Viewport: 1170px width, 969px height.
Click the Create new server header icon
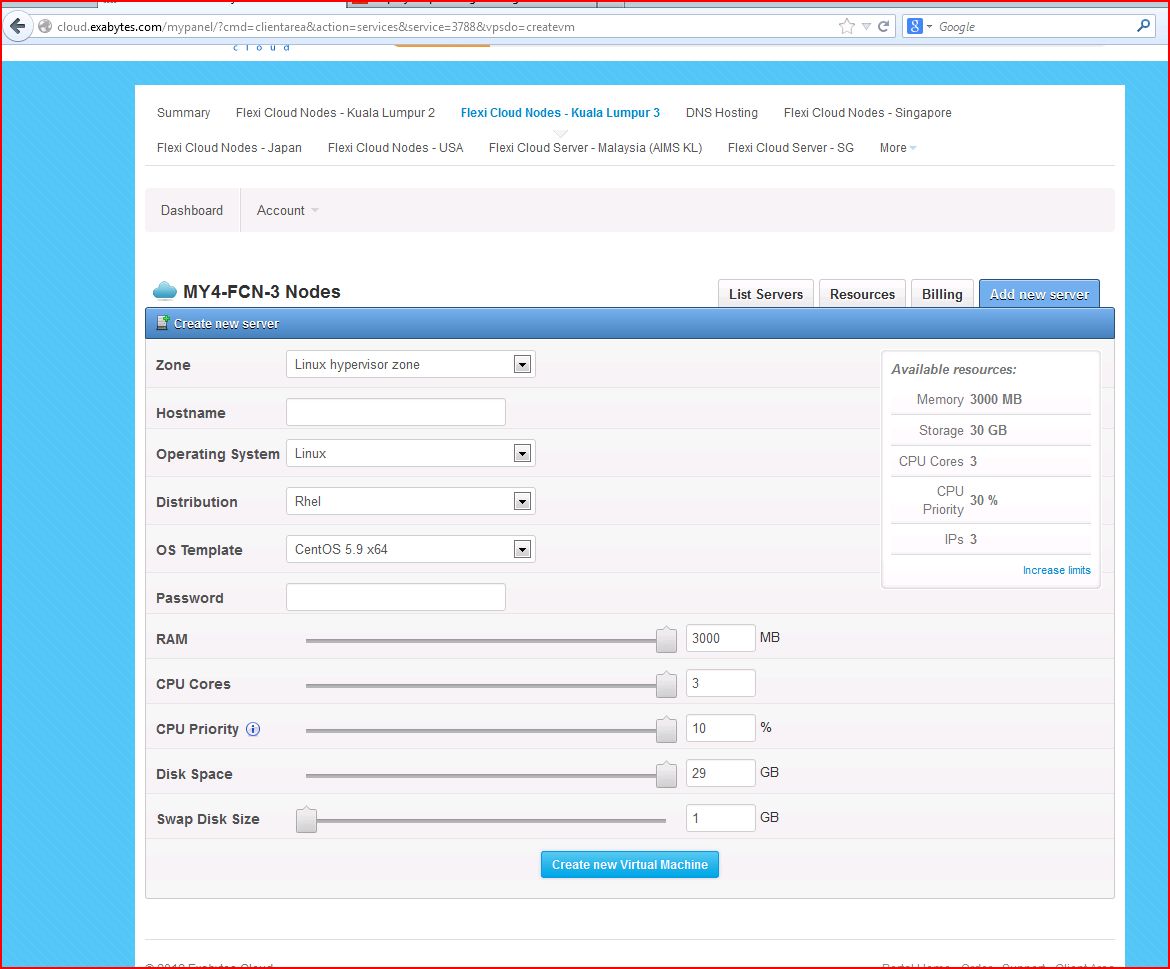162,323
